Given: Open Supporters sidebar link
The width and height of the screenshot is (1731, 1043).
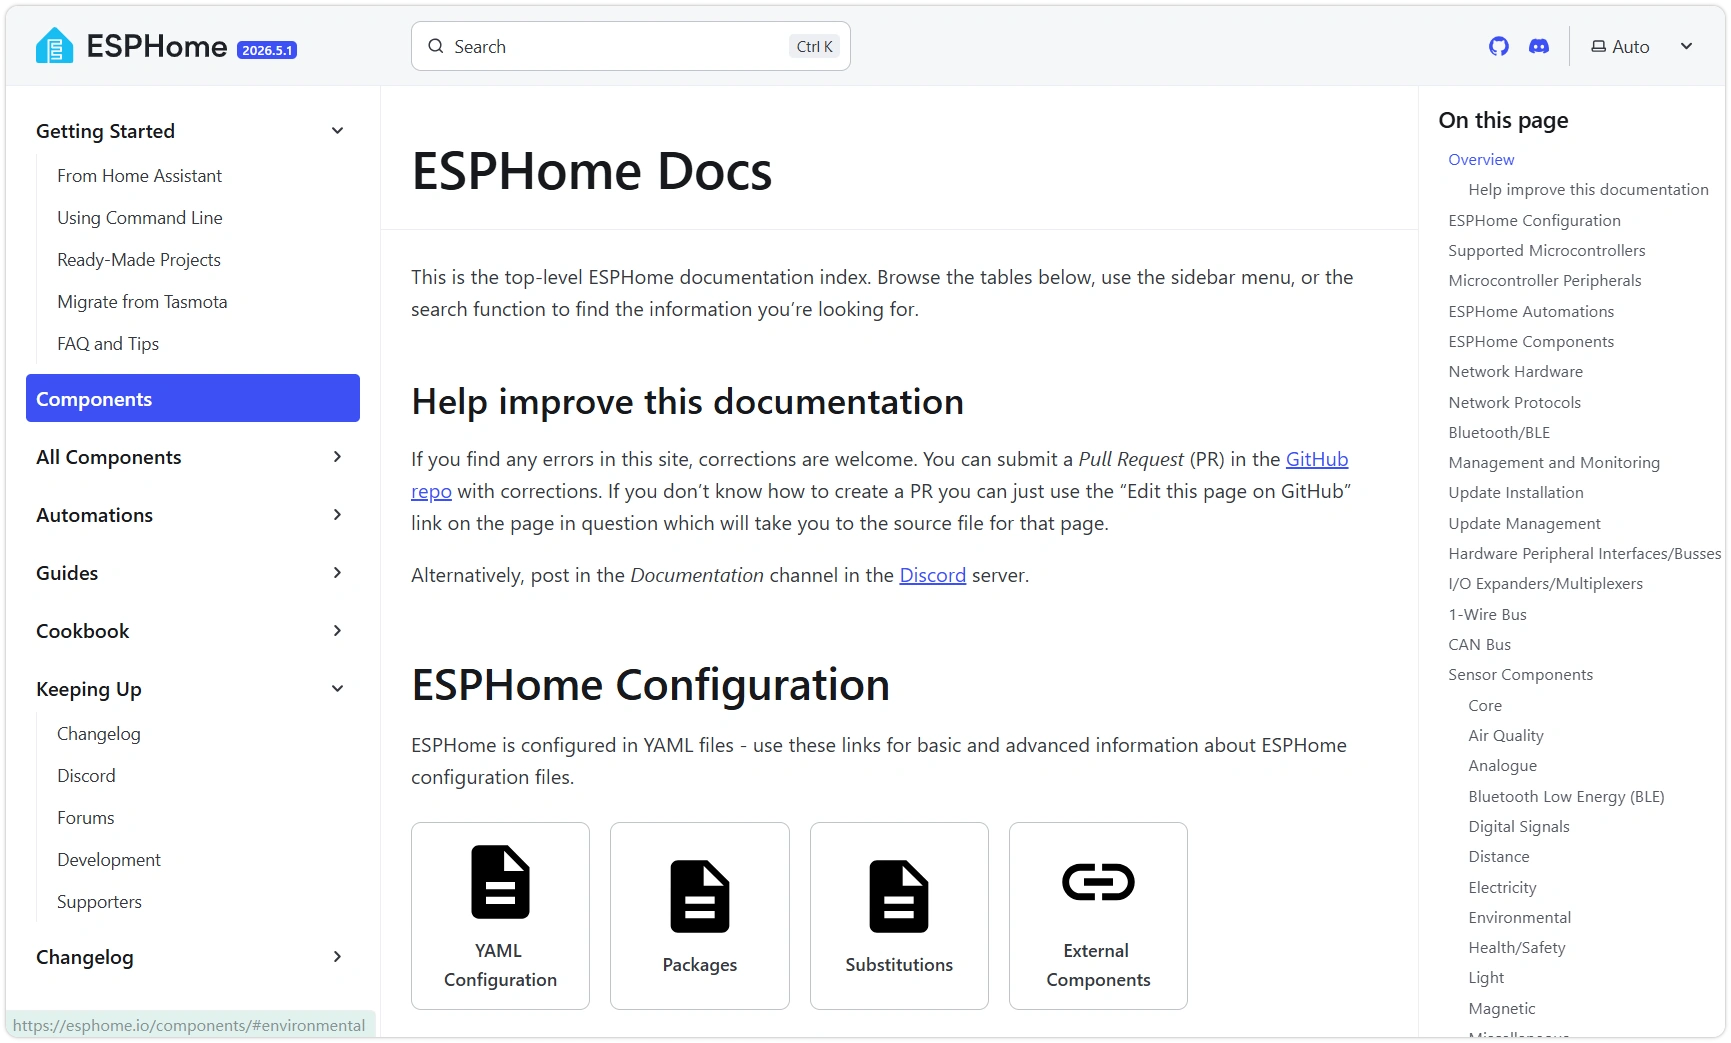Looking at the screenshot, I should (x=99, y=902).
